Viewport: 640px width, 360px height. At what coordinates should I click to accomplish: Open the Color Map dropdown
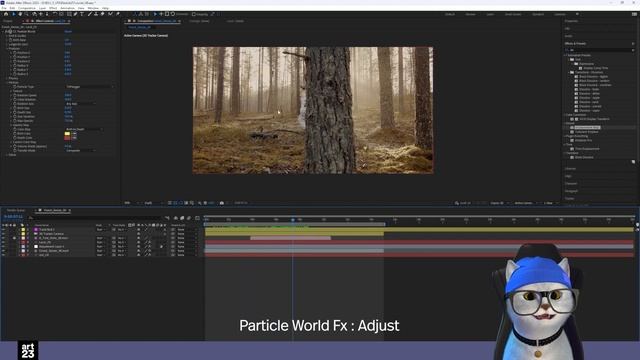point(84,129)
